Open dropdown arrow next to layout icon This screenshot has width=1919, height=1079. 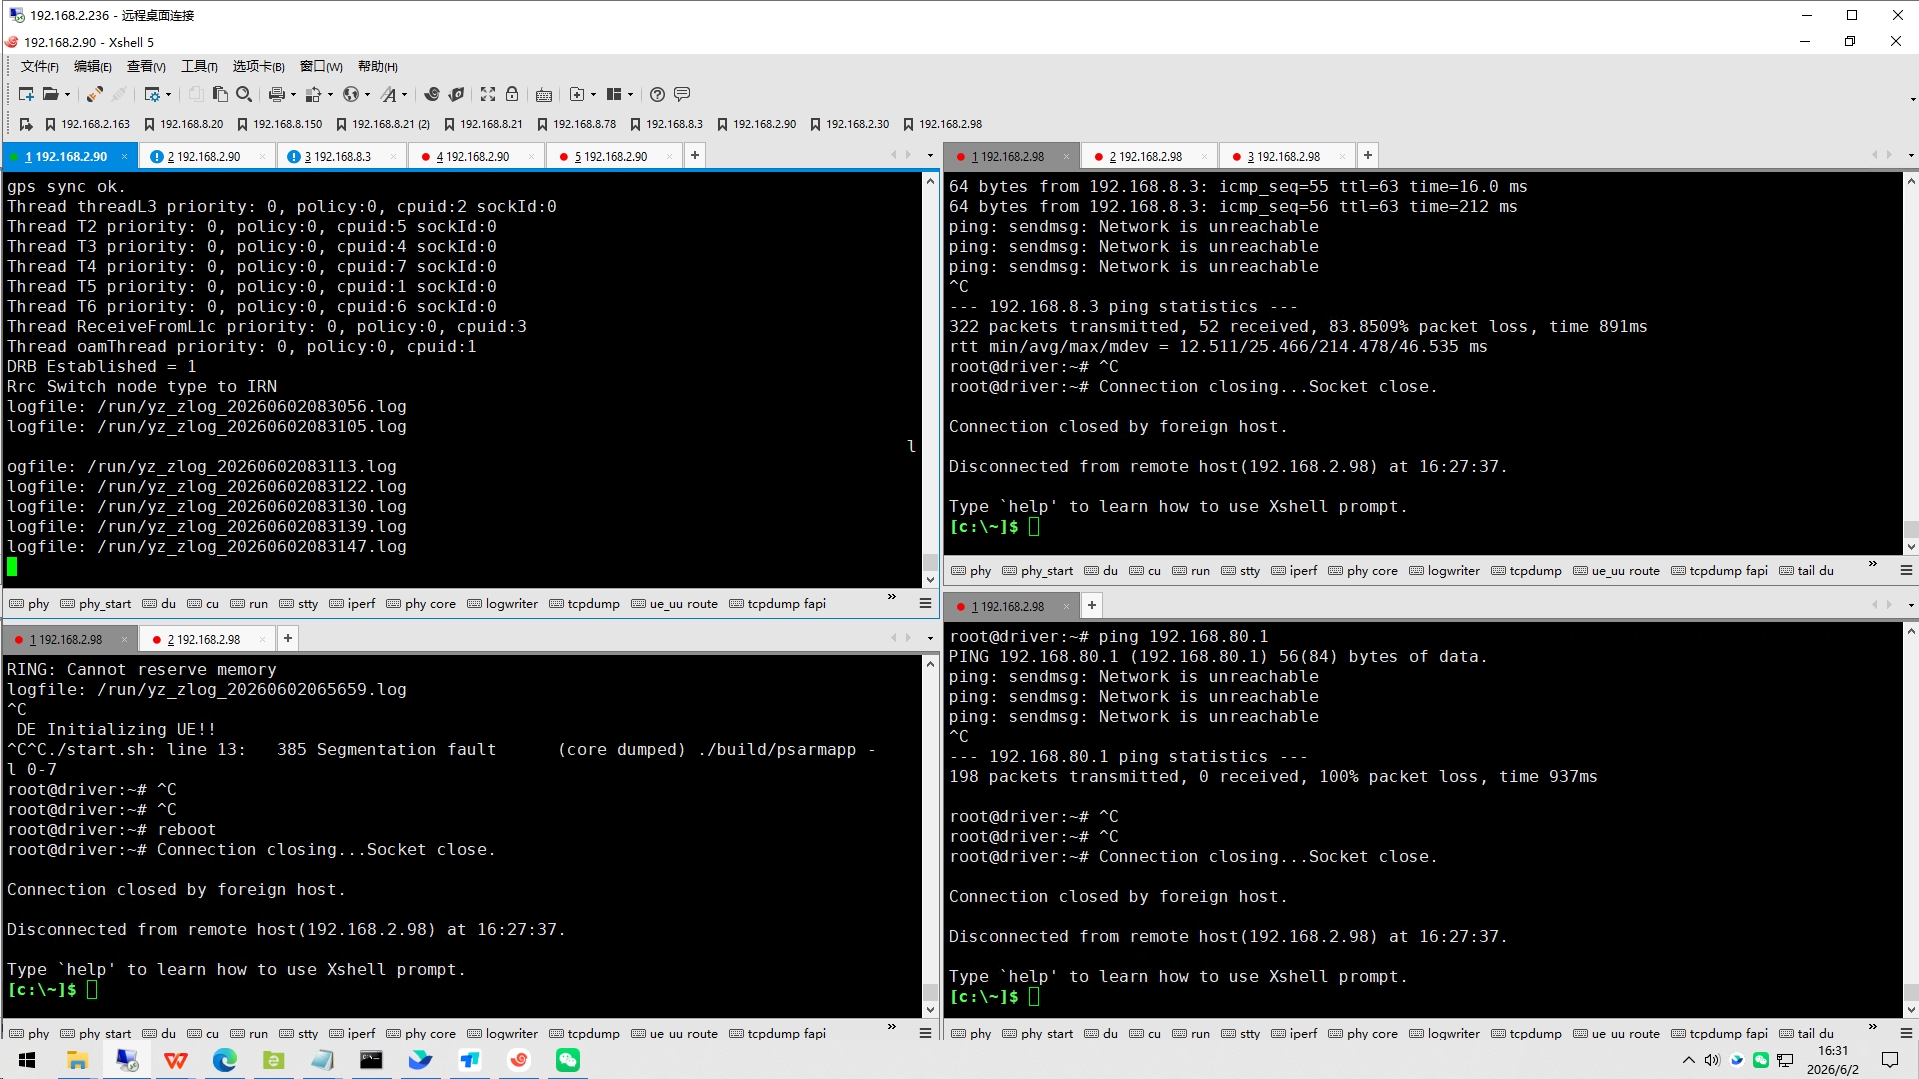click(630, 95)
